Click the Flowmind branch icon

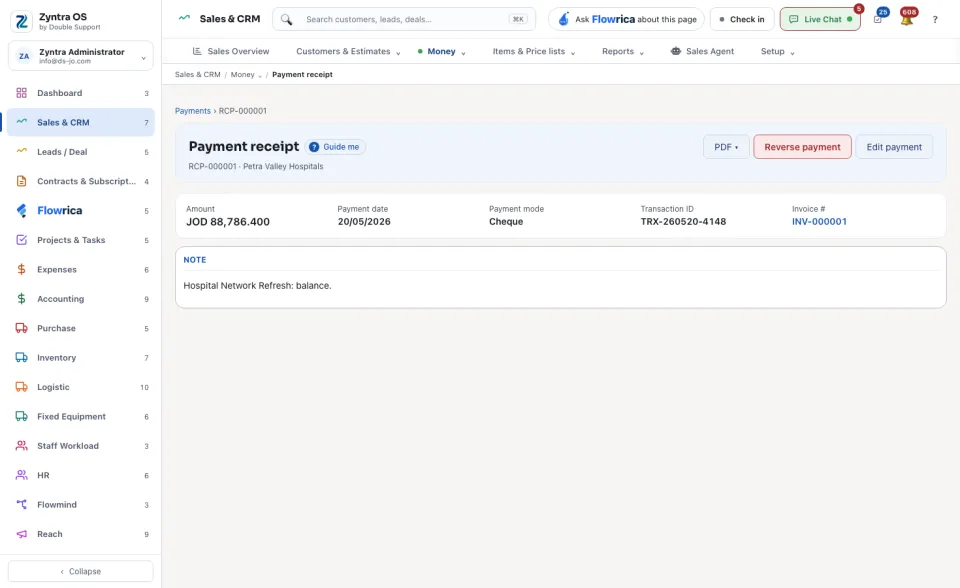21,505
